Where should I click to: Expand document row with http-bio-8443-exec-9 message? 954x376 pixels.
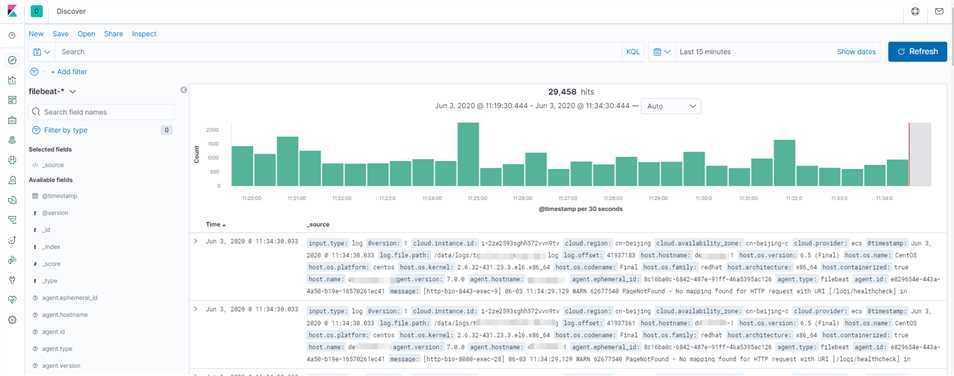tap(195, 242)
